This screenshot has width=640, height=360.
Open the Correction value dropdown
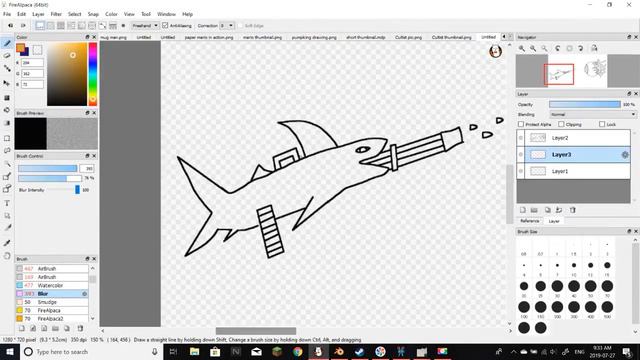pos(227,26)
